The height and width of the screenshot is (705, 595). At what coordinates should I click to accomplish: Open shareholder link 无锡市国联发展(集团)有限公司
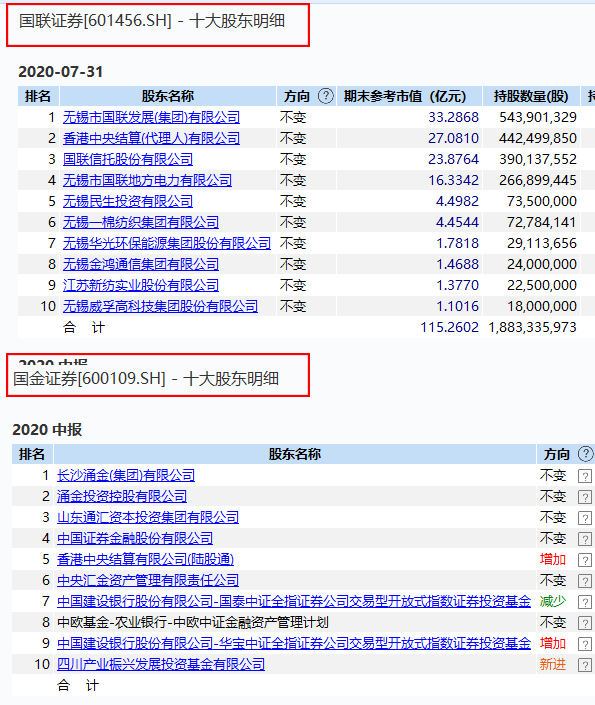[x=151, y=117]
